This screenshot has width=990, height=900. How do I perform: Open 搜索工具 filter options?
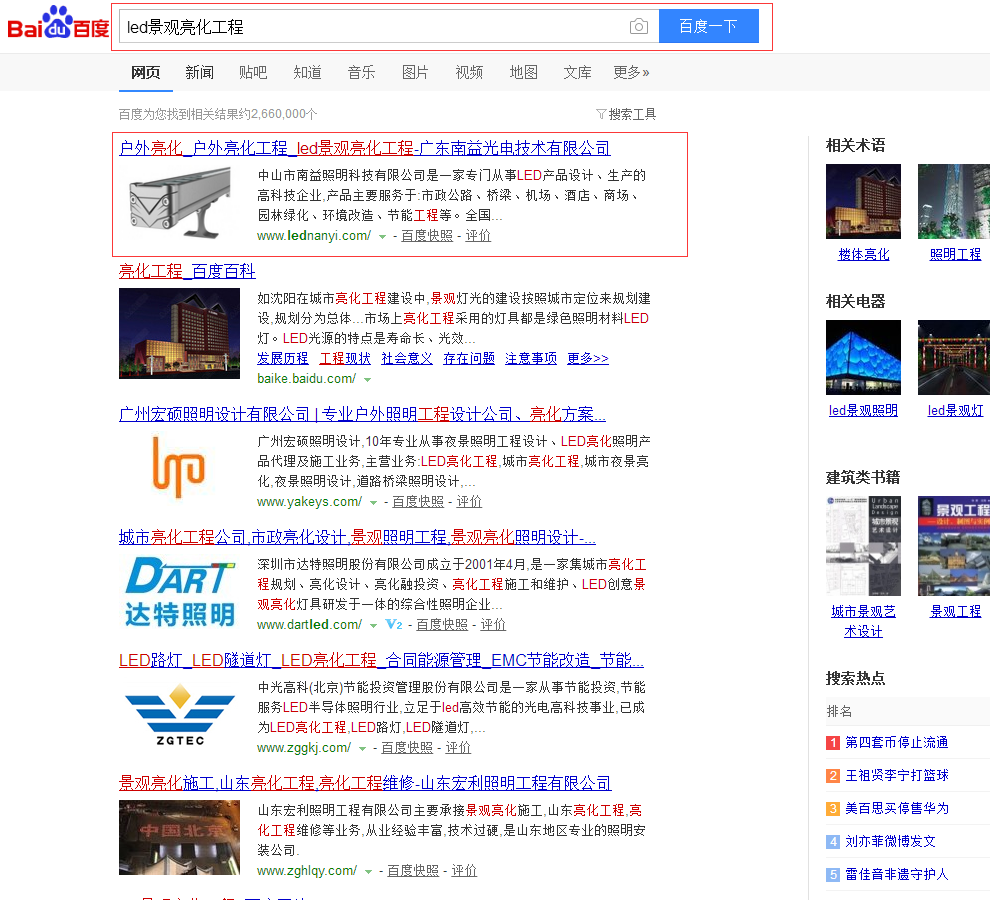(626, 114)
